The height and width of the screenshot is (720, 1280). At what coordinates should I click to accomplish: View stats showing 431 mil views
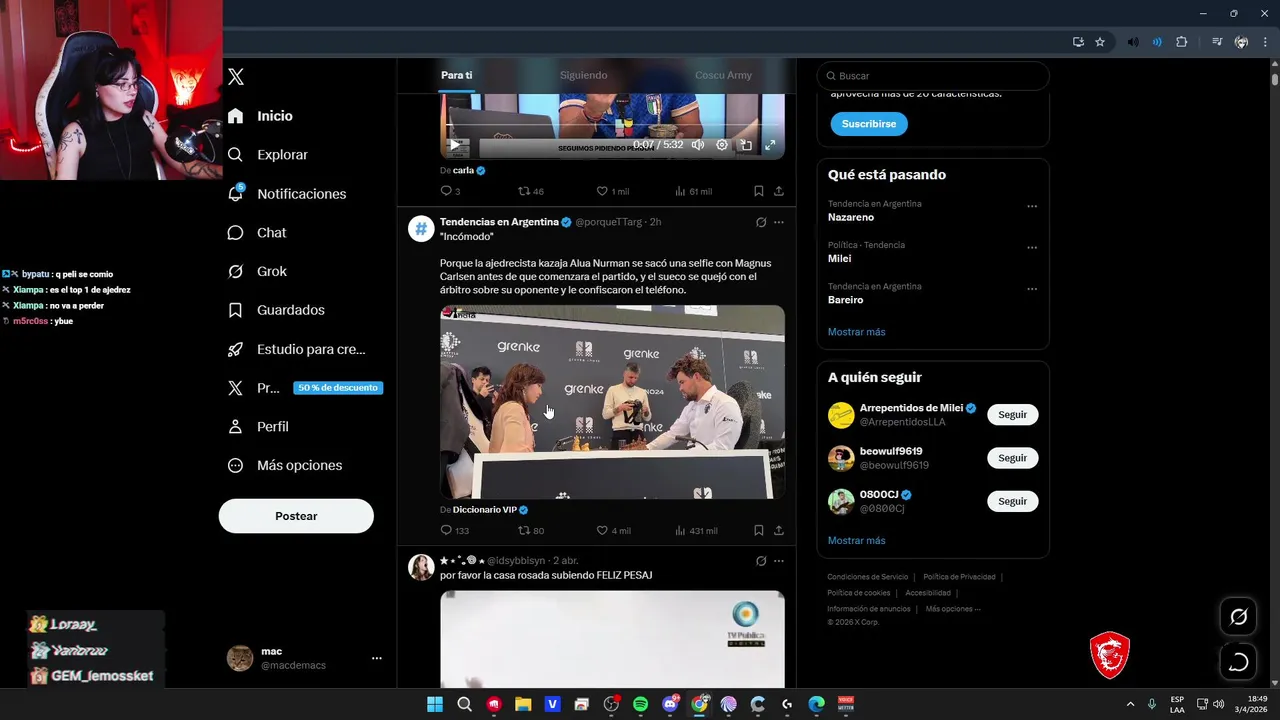coord(697,530)
